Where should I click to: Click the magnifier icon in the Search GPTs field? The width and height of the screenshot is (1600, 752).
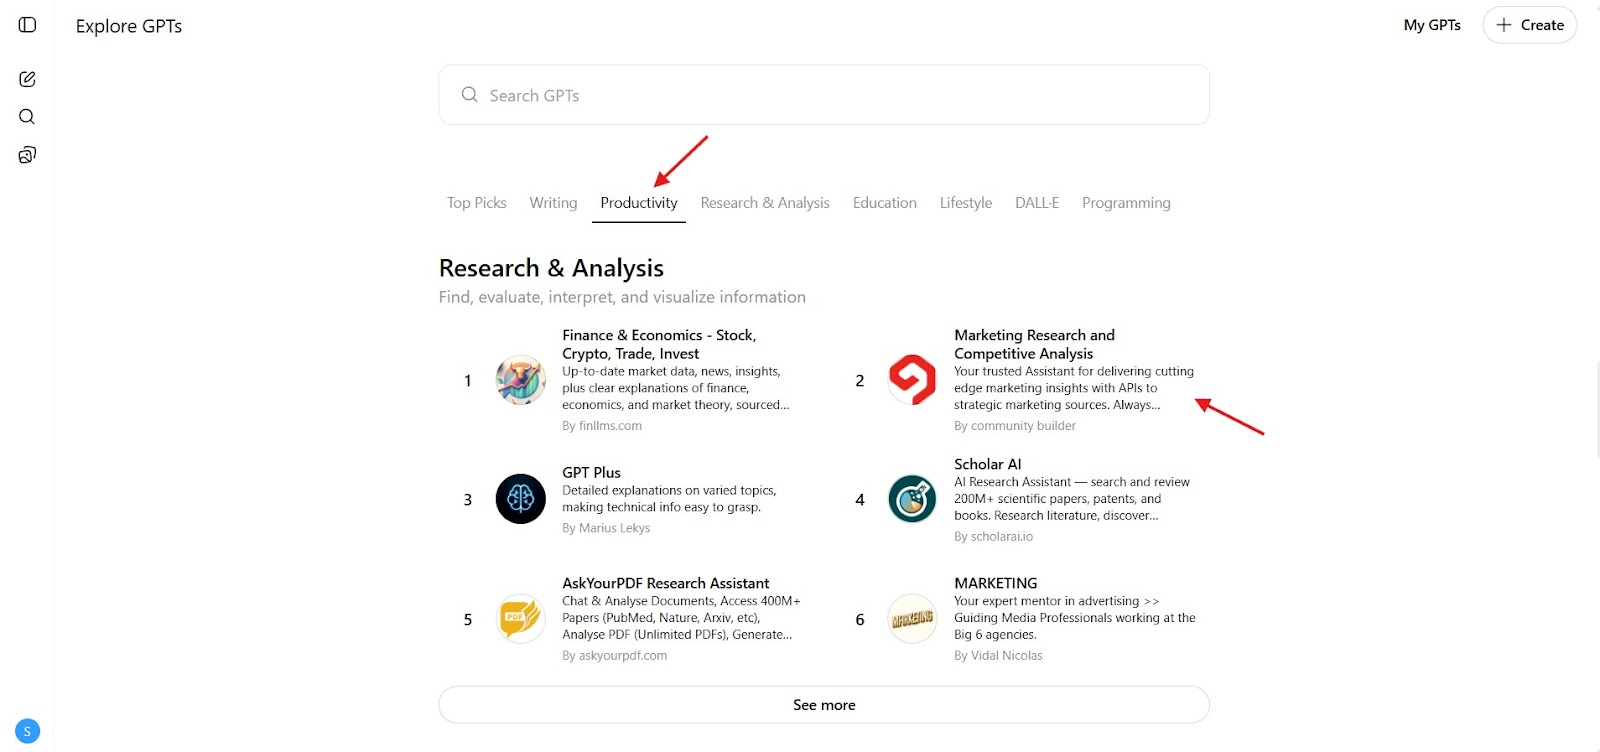click(x=469, y=95)
